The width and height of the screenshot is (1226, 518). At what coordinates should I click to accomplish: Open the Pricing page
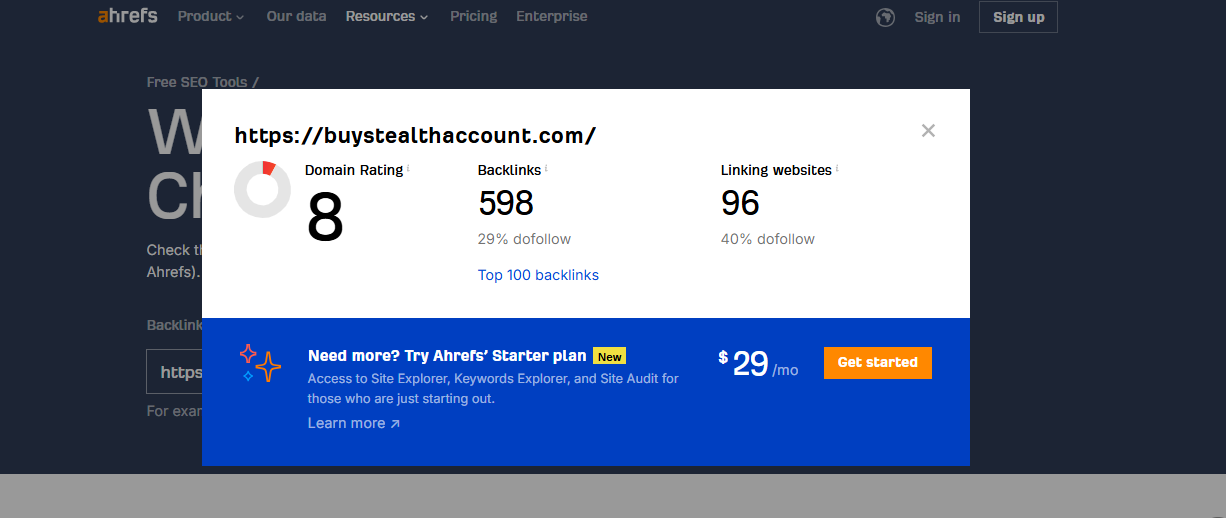pyautogui.click(x=473, y=16)
